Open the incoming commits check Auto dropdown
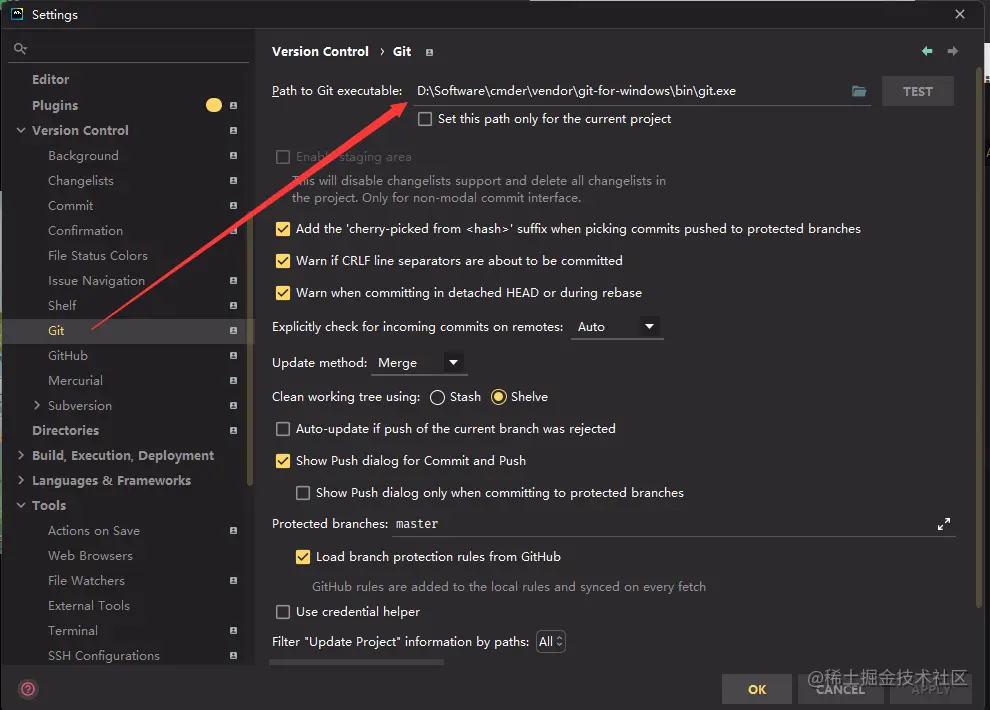This screenshot has height=710, width=990. [616, 327]
